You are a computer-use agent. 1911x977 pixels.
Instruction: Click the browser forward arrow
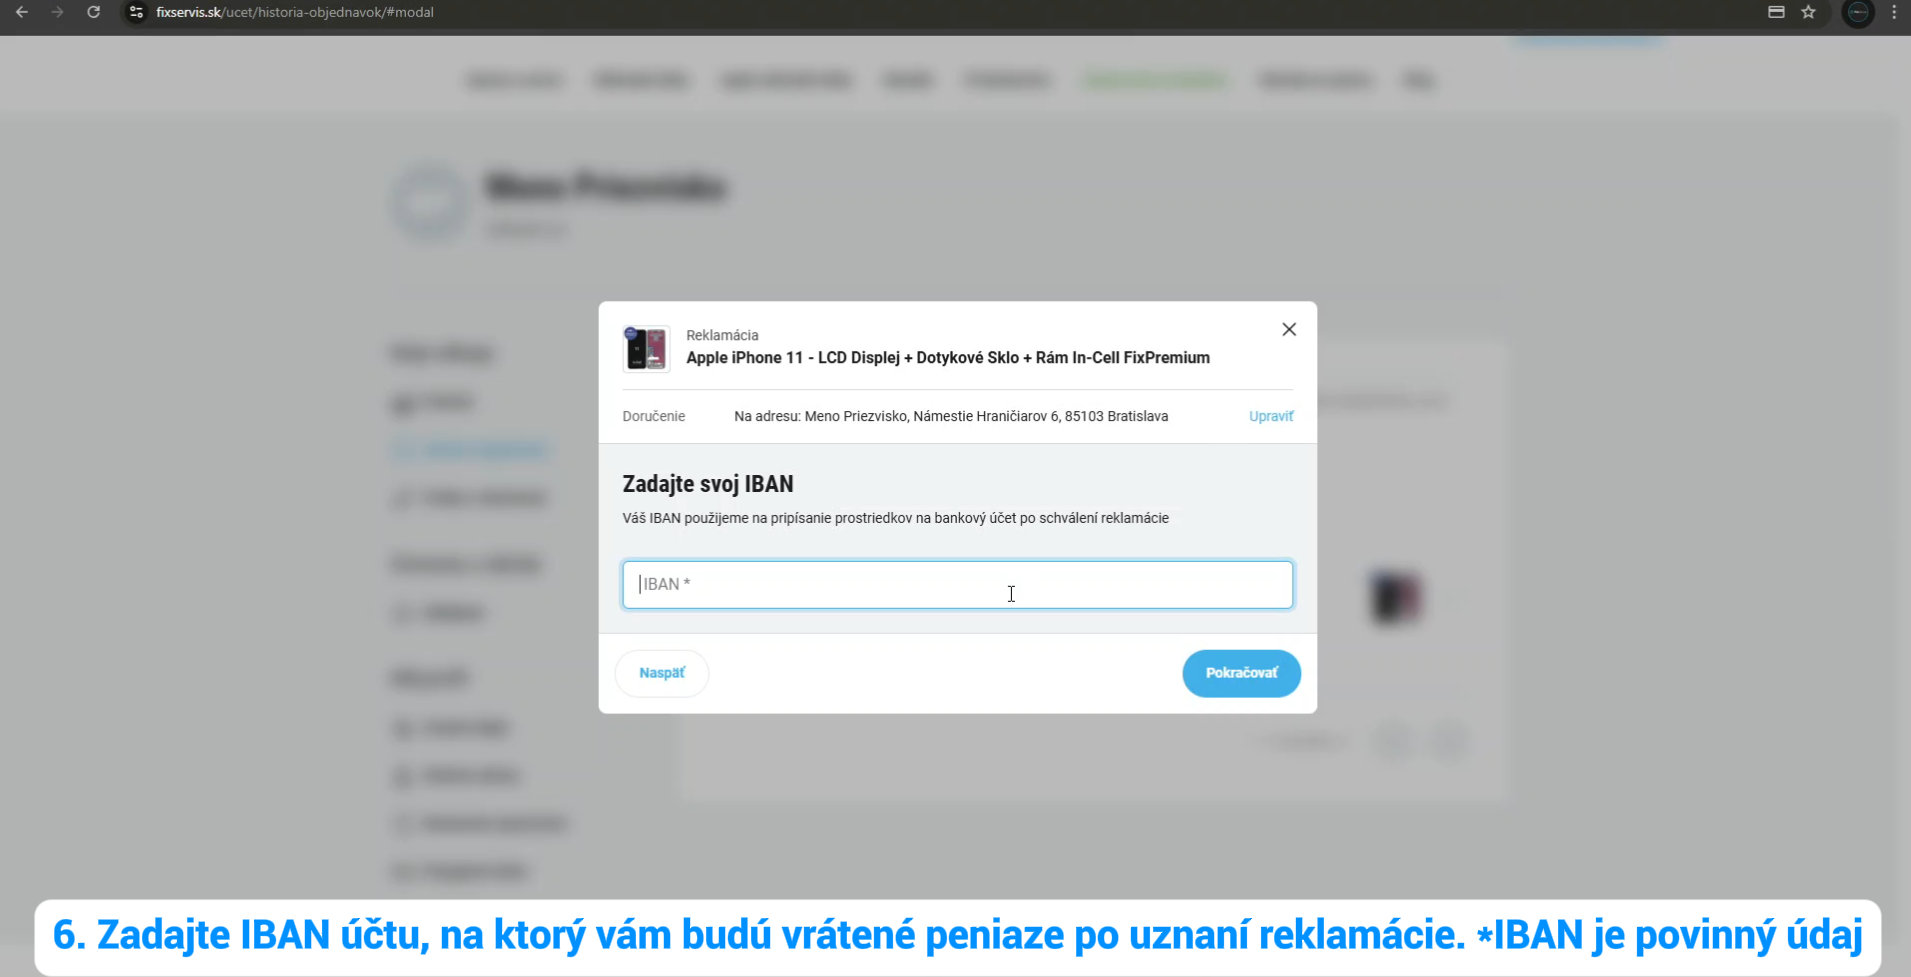(57, 12)
